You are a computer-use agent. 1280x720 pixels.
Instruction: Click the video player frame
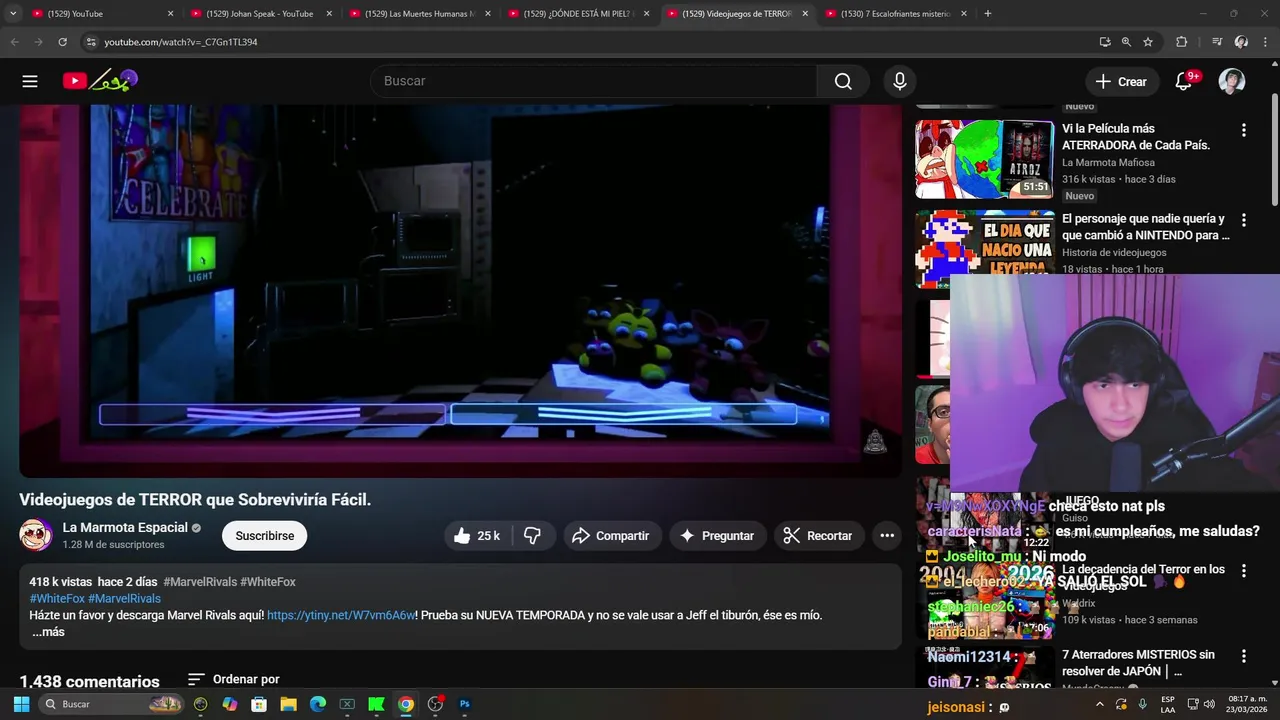coord(460,290)
